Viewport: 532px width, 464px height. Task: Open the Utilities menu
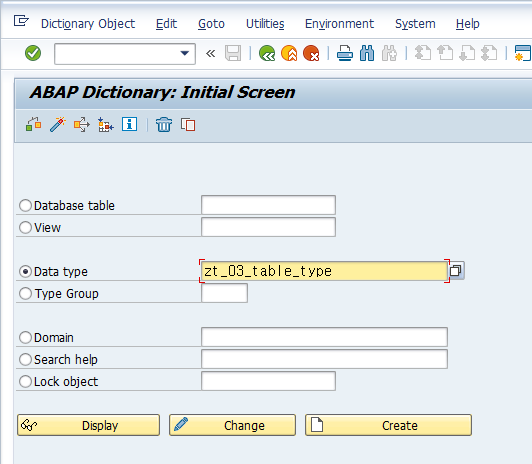click(x=265, y=24)
